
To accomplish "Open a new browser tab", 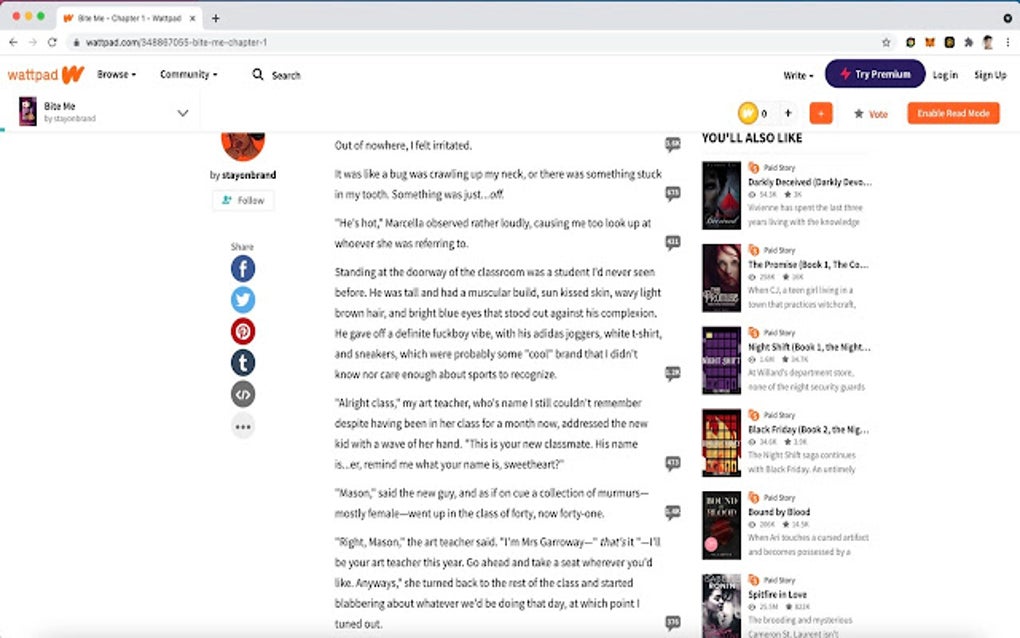I will coord(215,18).
